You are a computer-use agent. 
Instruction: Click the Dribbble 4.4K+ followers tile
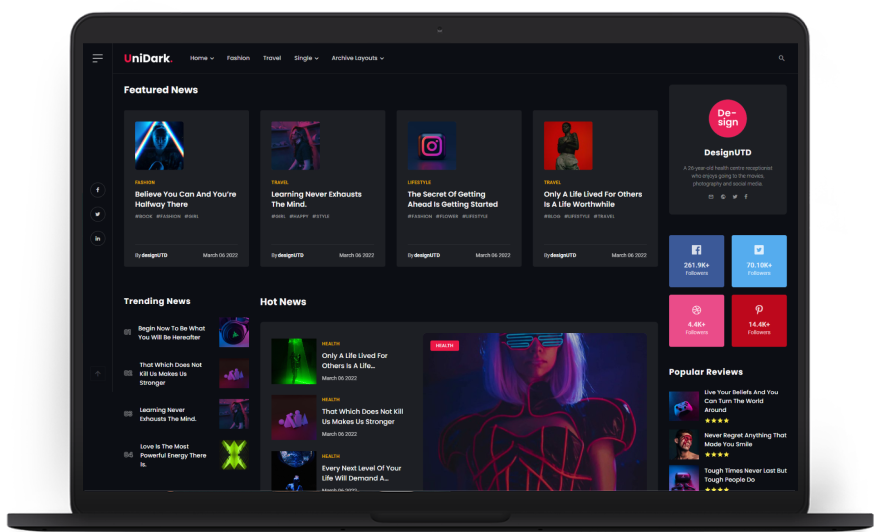click(x=696, y=320)
